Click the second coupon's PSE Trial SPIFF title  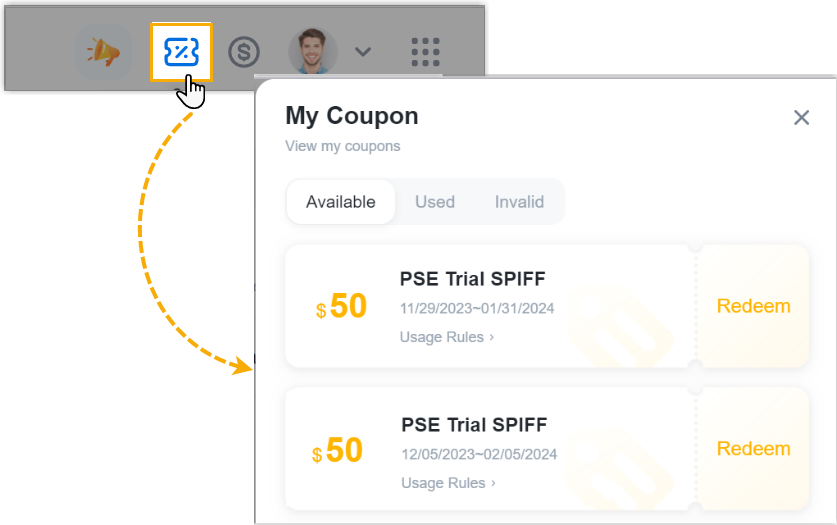[474, 425]
